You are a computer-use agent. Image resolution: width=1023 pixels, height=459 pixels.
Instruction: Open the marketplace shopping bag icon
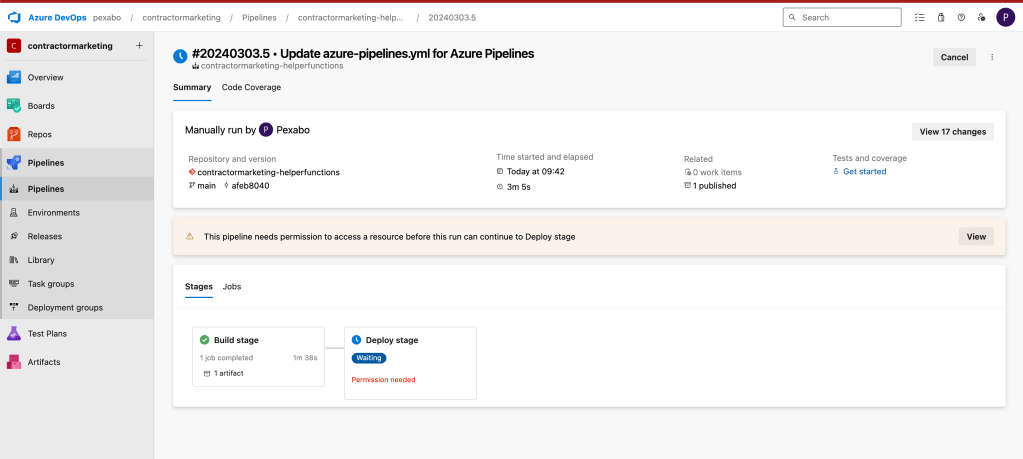[941, 18]
